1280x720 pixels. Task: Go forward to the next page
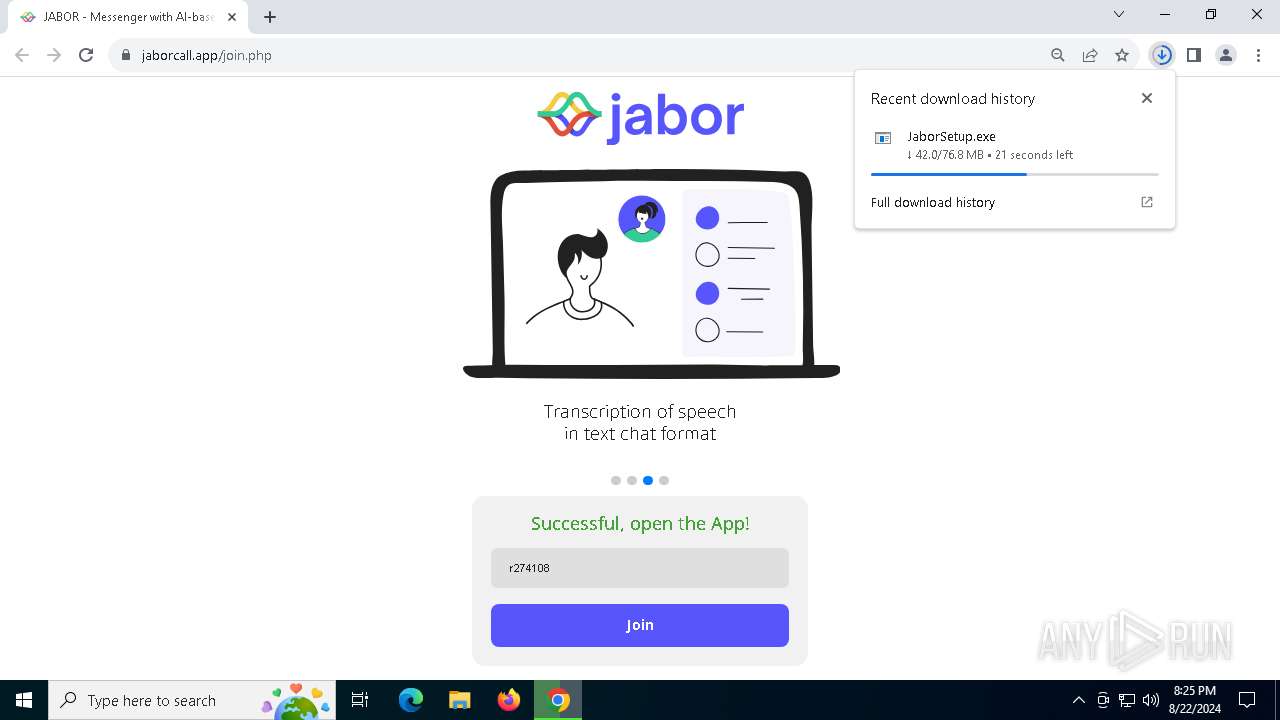[x=54, y=55]
